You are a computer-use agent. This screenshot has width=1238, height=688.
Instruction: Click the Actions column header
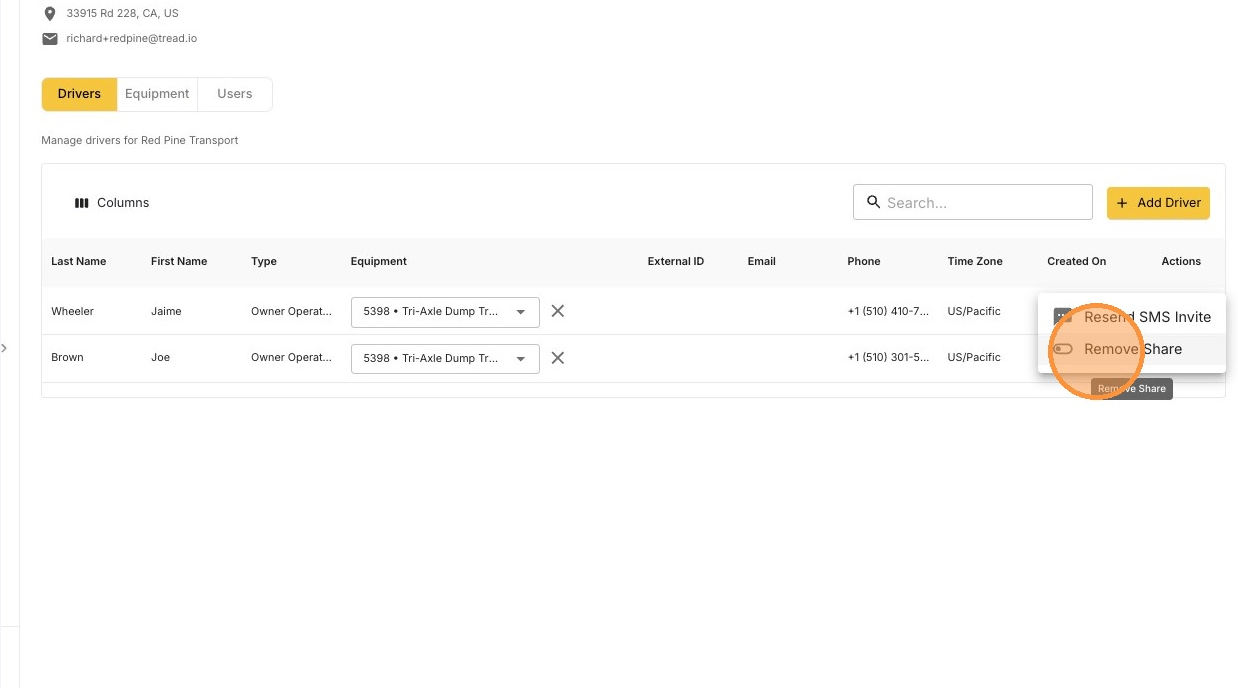1181,262
